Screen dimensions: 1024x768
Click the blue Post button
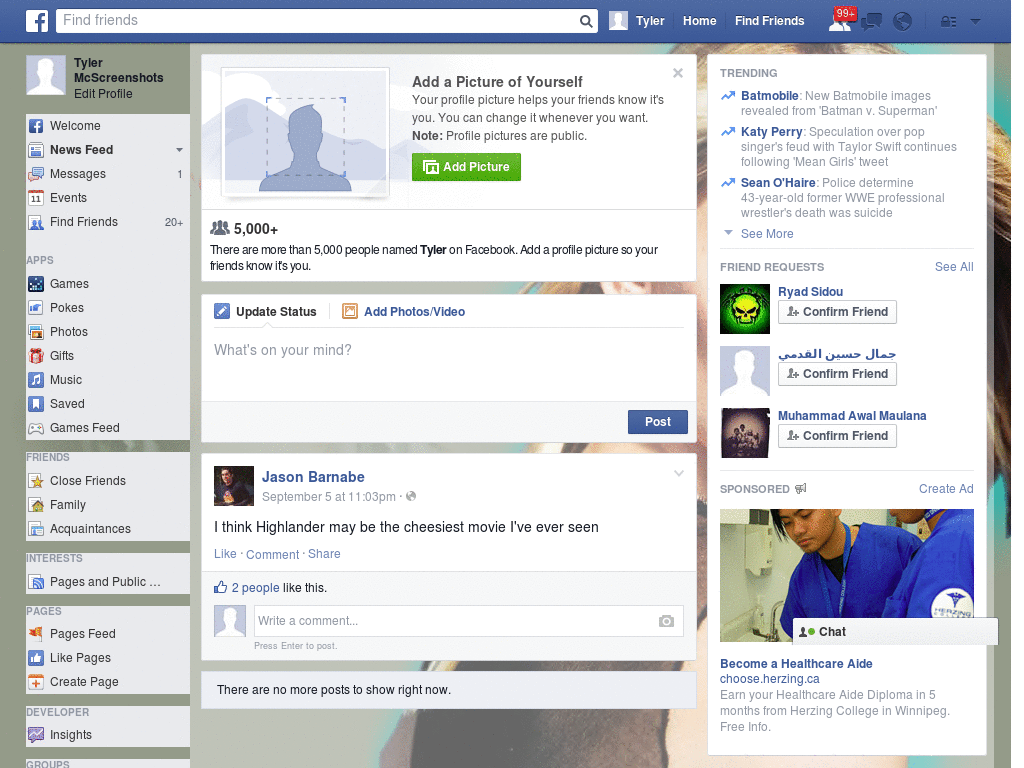click(x=658, y=422)
